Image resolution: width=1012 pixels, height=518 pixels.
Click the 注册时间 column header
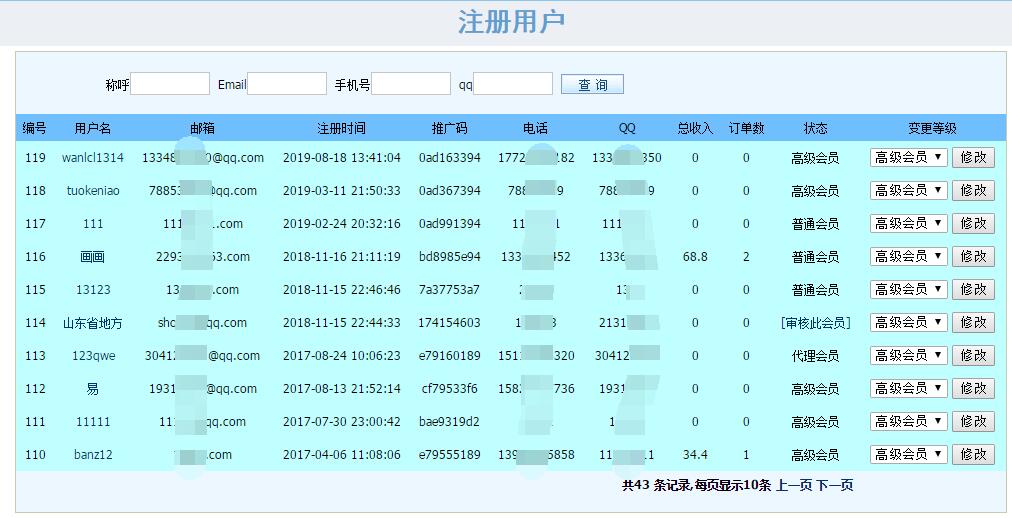(341, 128)
